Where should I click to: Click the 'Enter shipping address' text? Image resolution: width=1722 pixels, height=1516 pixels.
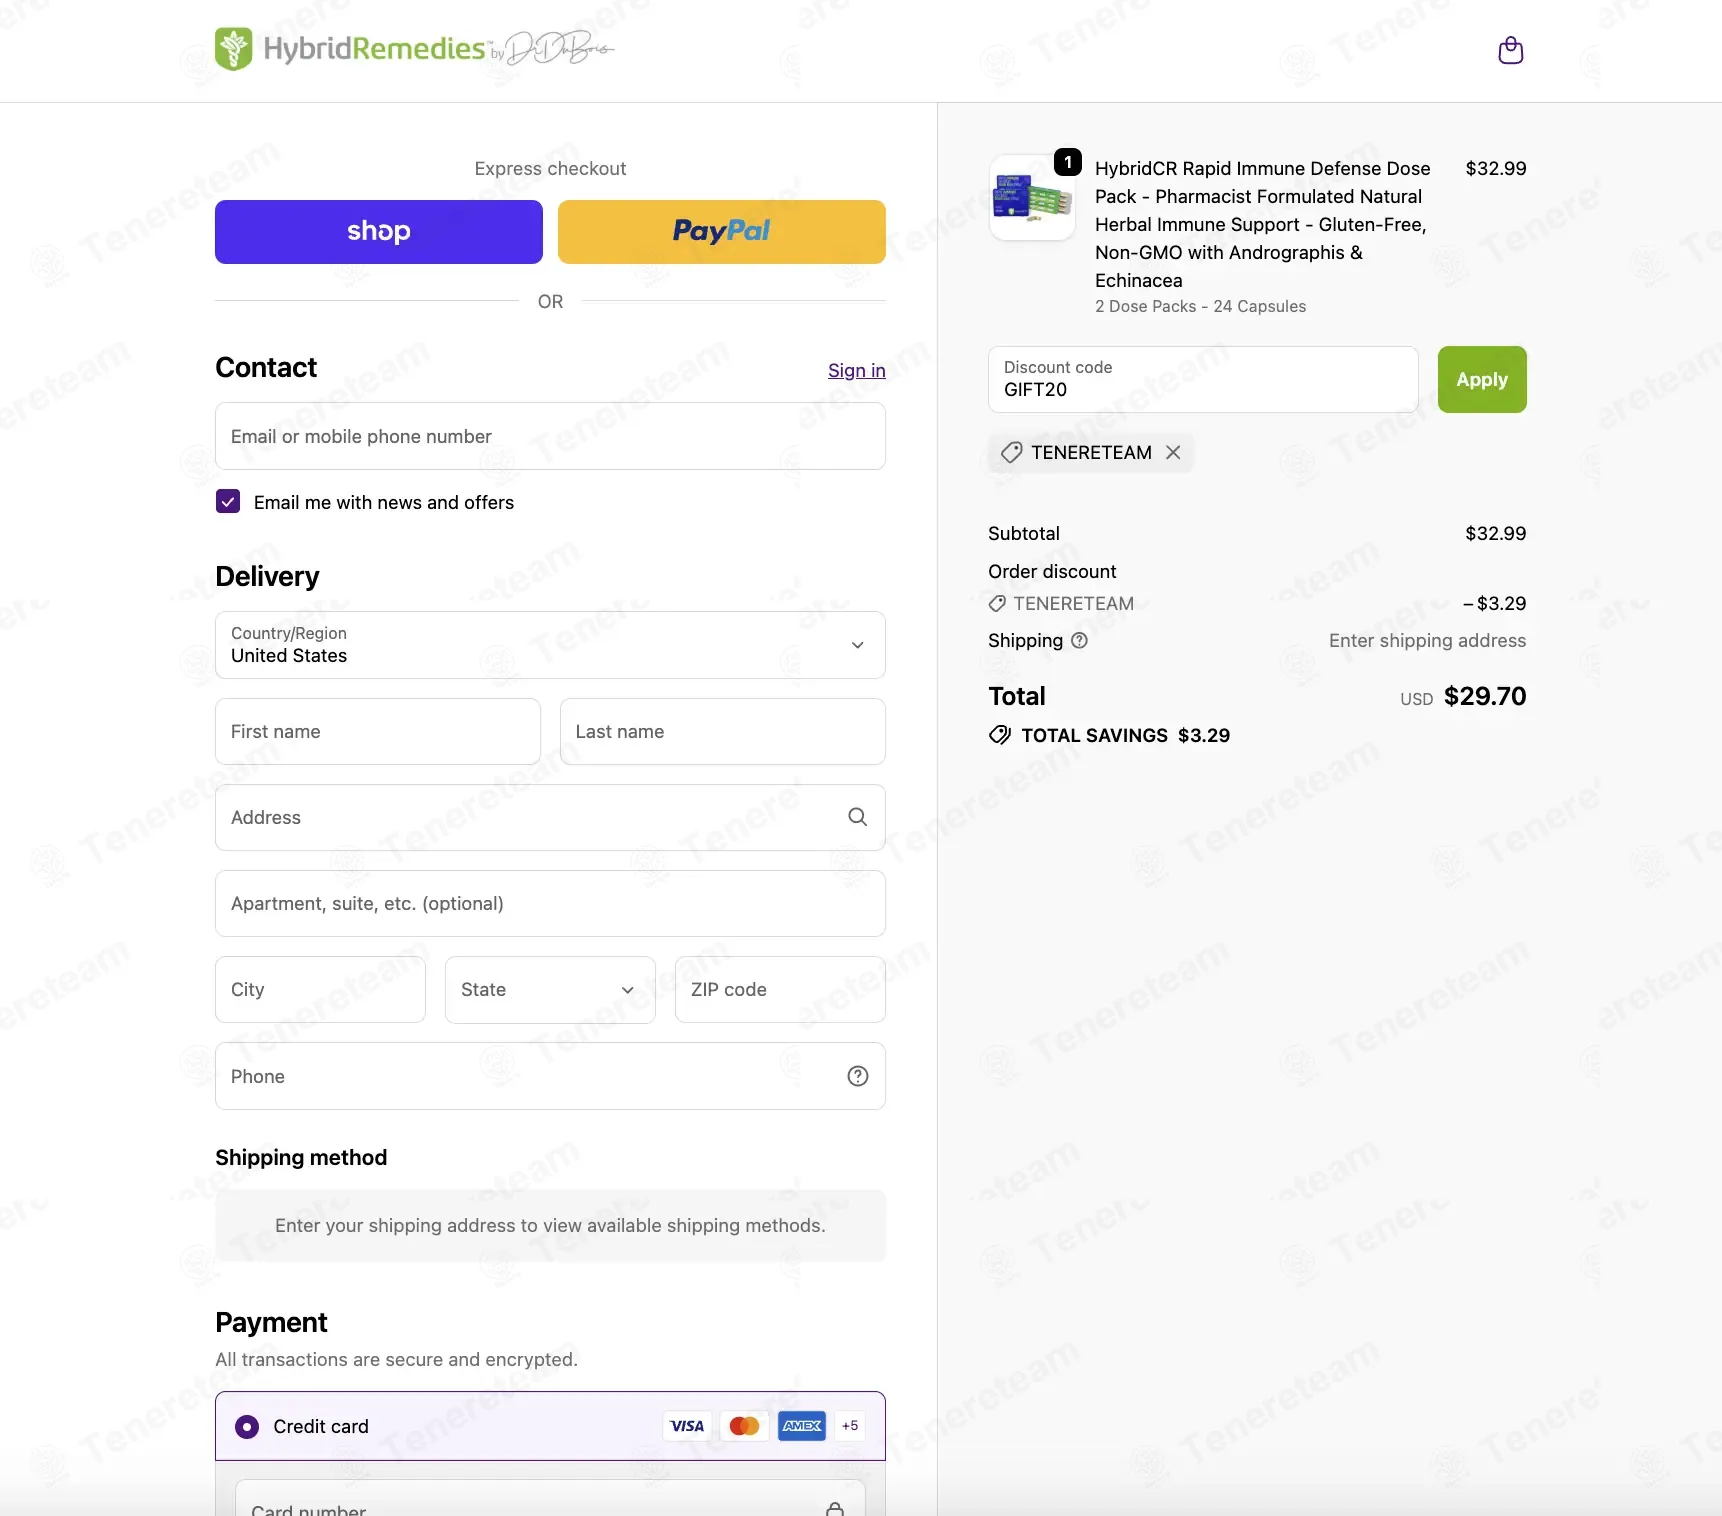click(1427, 640)
